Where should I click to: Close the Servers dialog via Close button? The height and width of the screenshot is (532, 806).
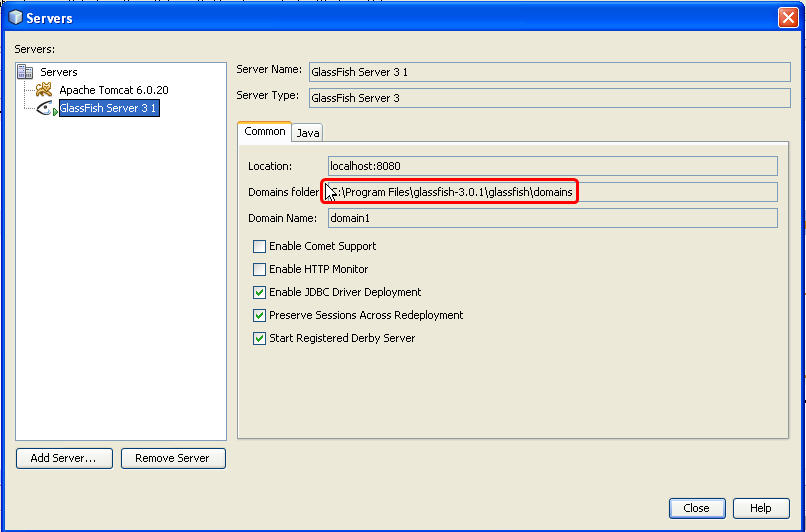(x=697, y=508)
